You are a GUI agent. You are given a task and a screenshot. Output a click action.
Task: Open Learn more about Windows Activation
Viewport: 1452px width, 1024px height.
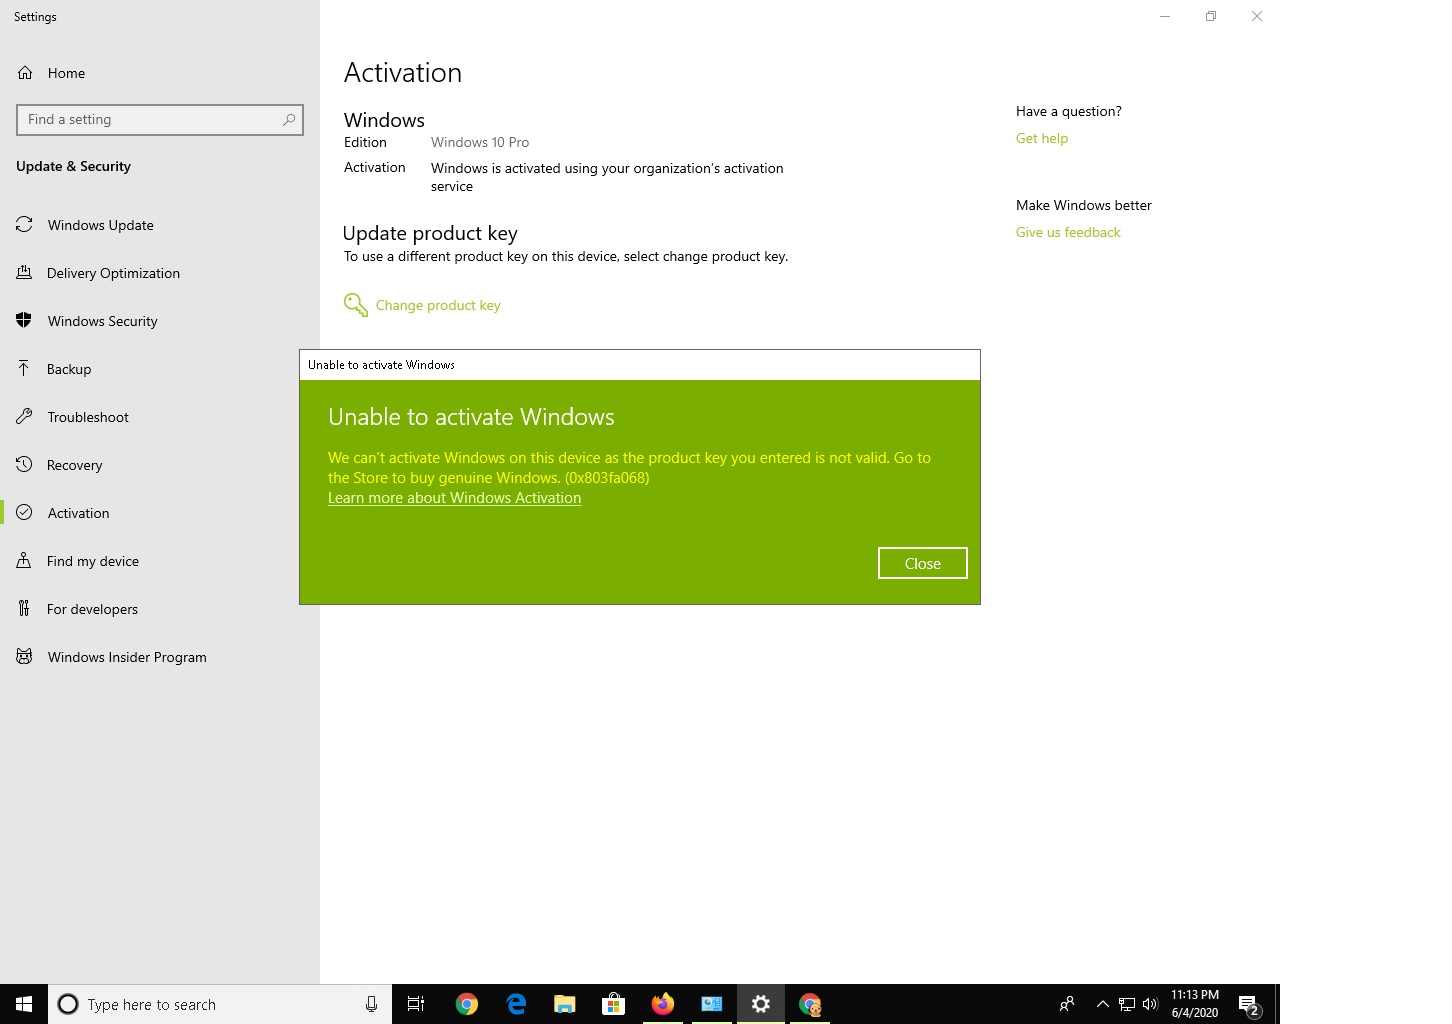click(454, 497)
